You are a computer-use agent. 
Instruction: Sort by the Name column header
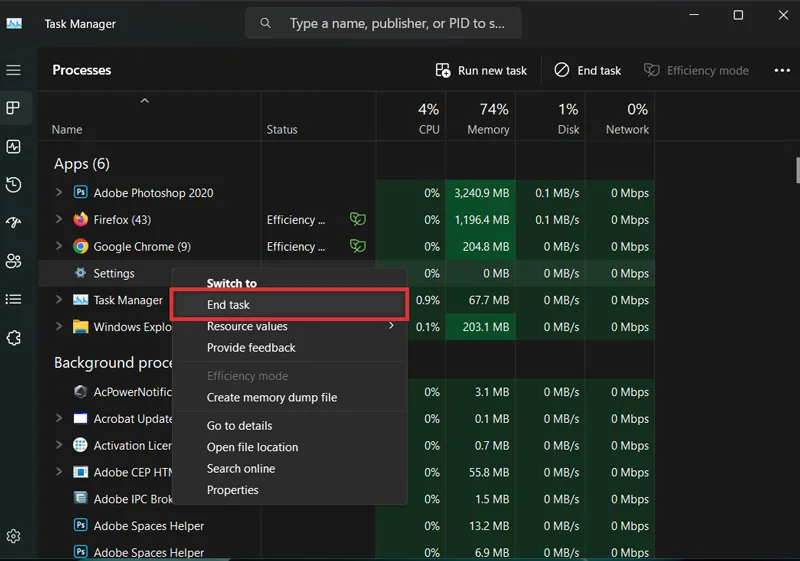point(149,116)
